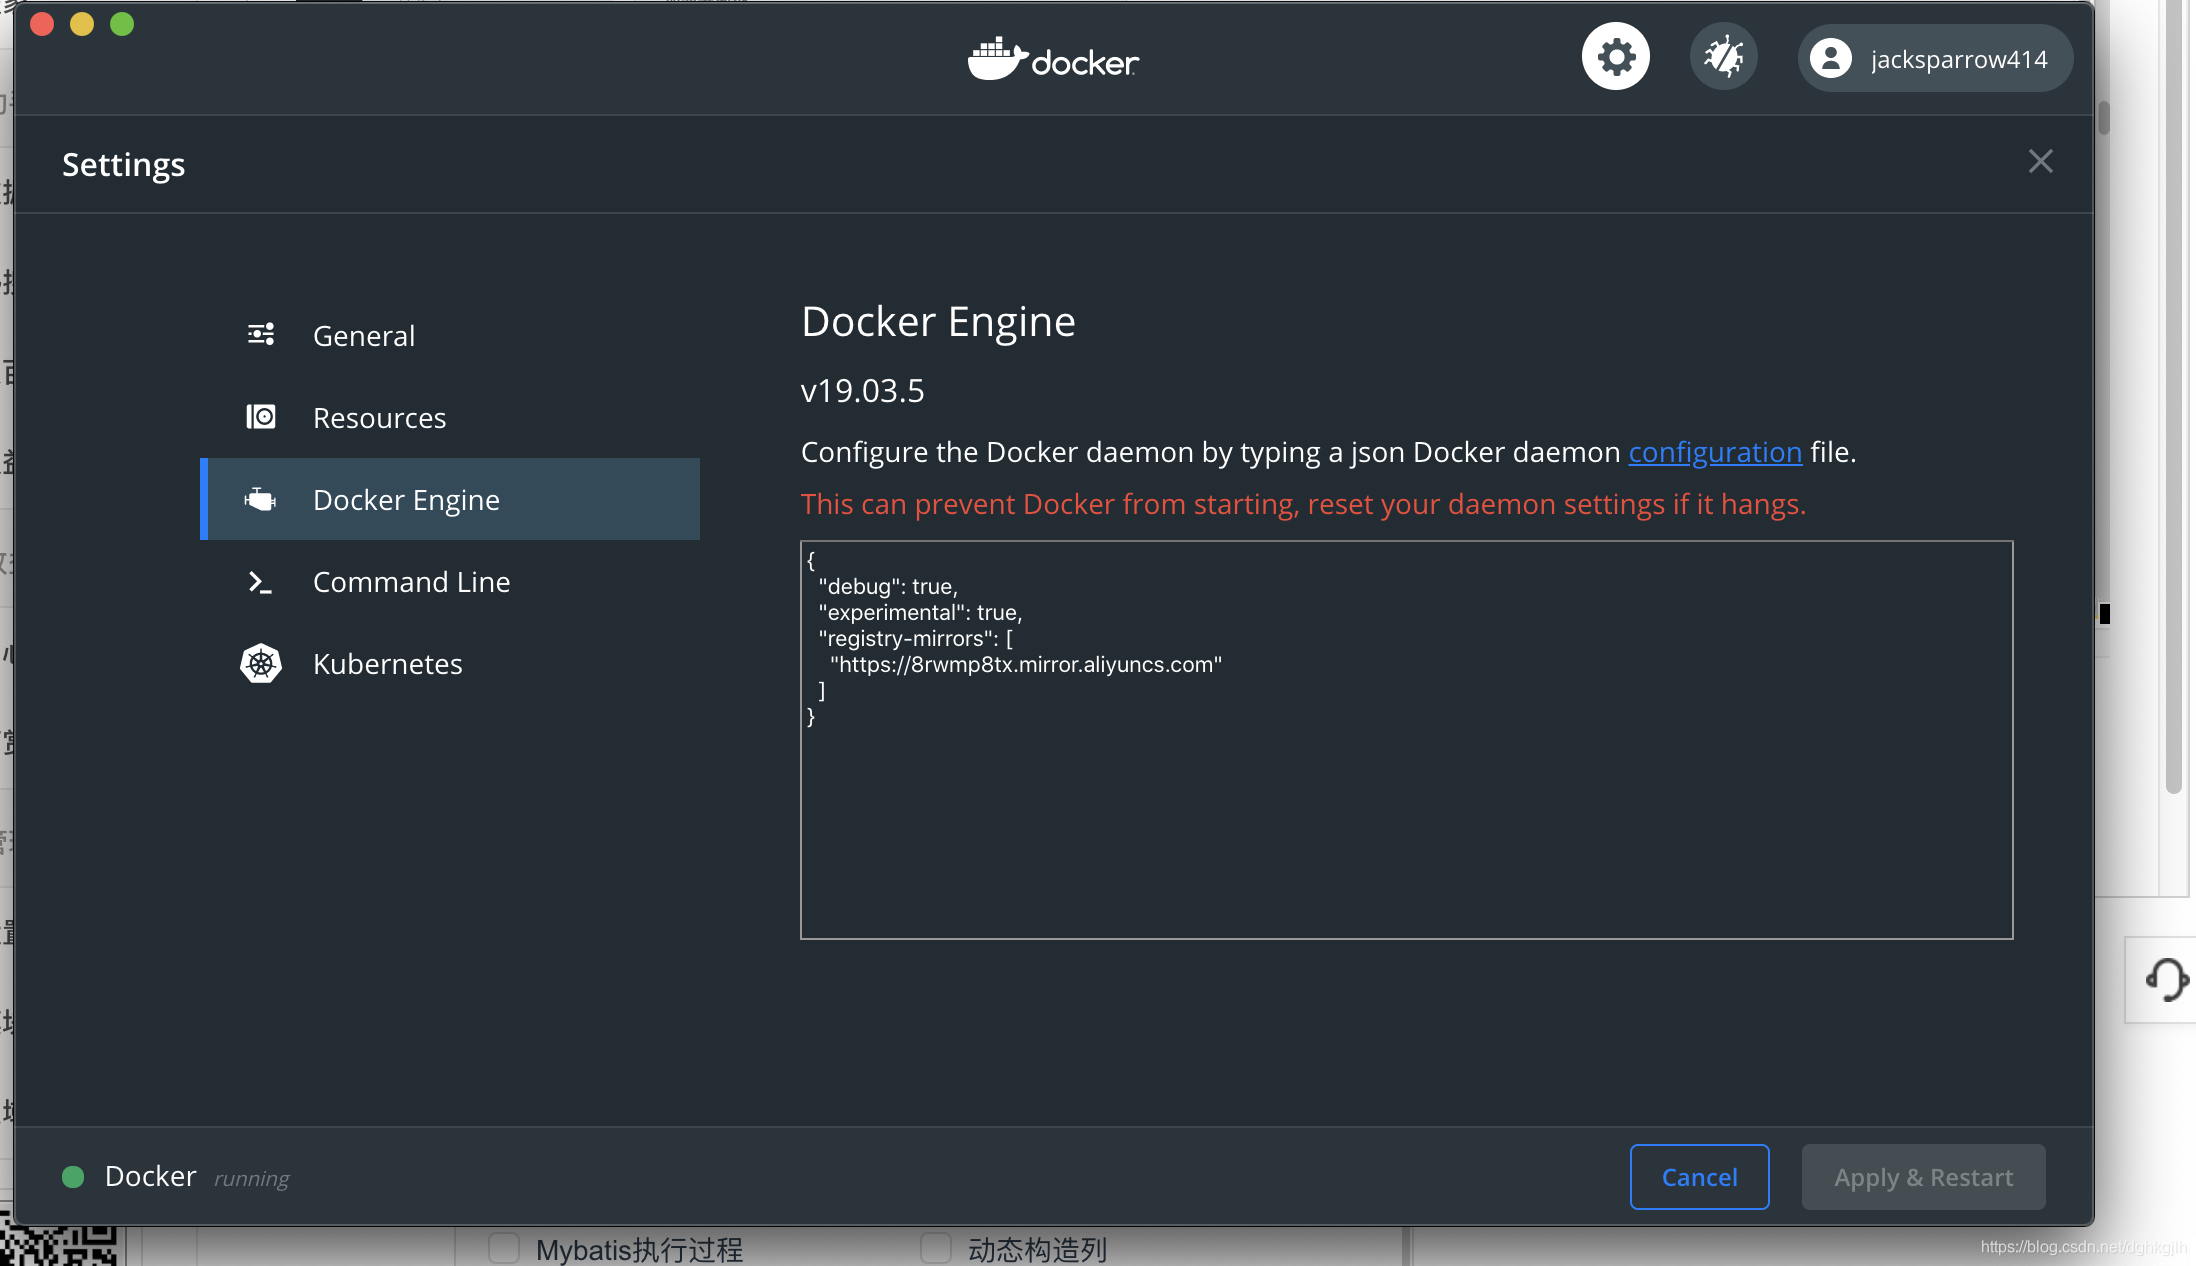This screenshot has height=1266, width=2196.
Task: Click the "registry-mirrors" line in the JSON
Action: (x=915, y=639)
